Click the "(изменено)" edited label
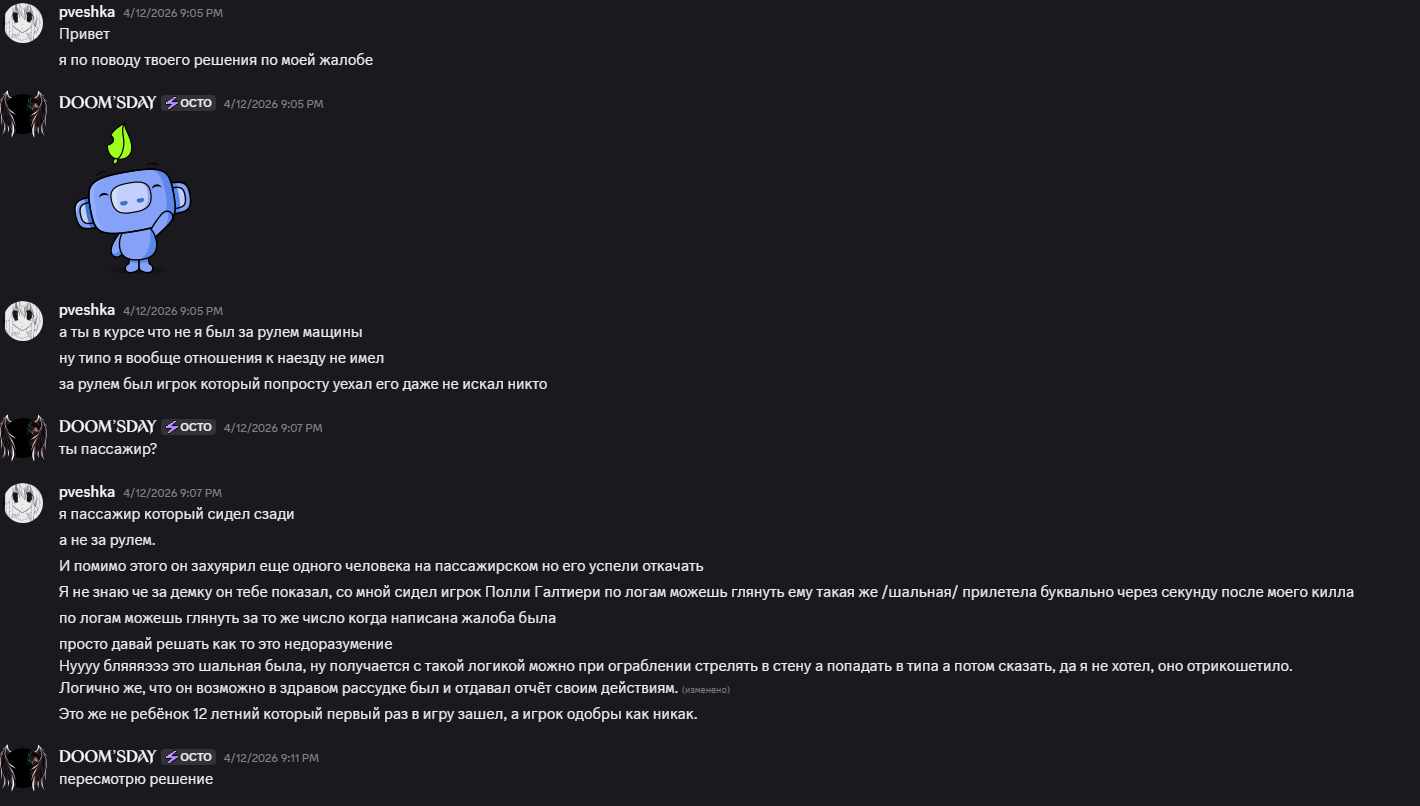Image resolution: width=1420 pixels, height=806 pixels. point(706,690)
